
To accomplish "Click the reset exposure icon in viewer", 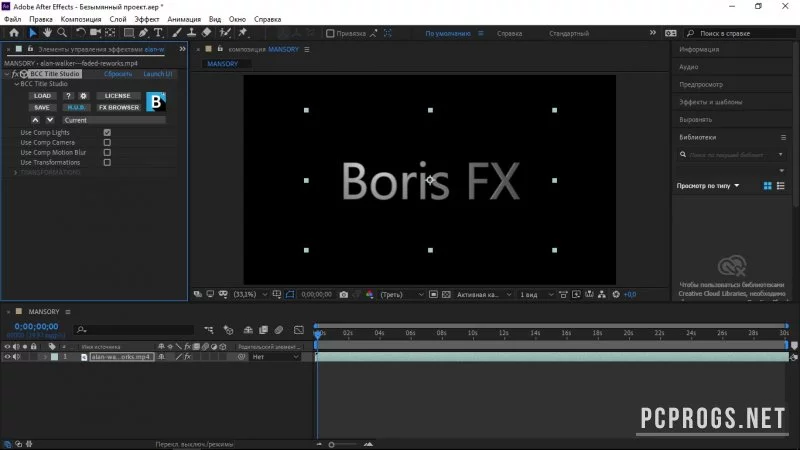I will (x=616, y=294).
